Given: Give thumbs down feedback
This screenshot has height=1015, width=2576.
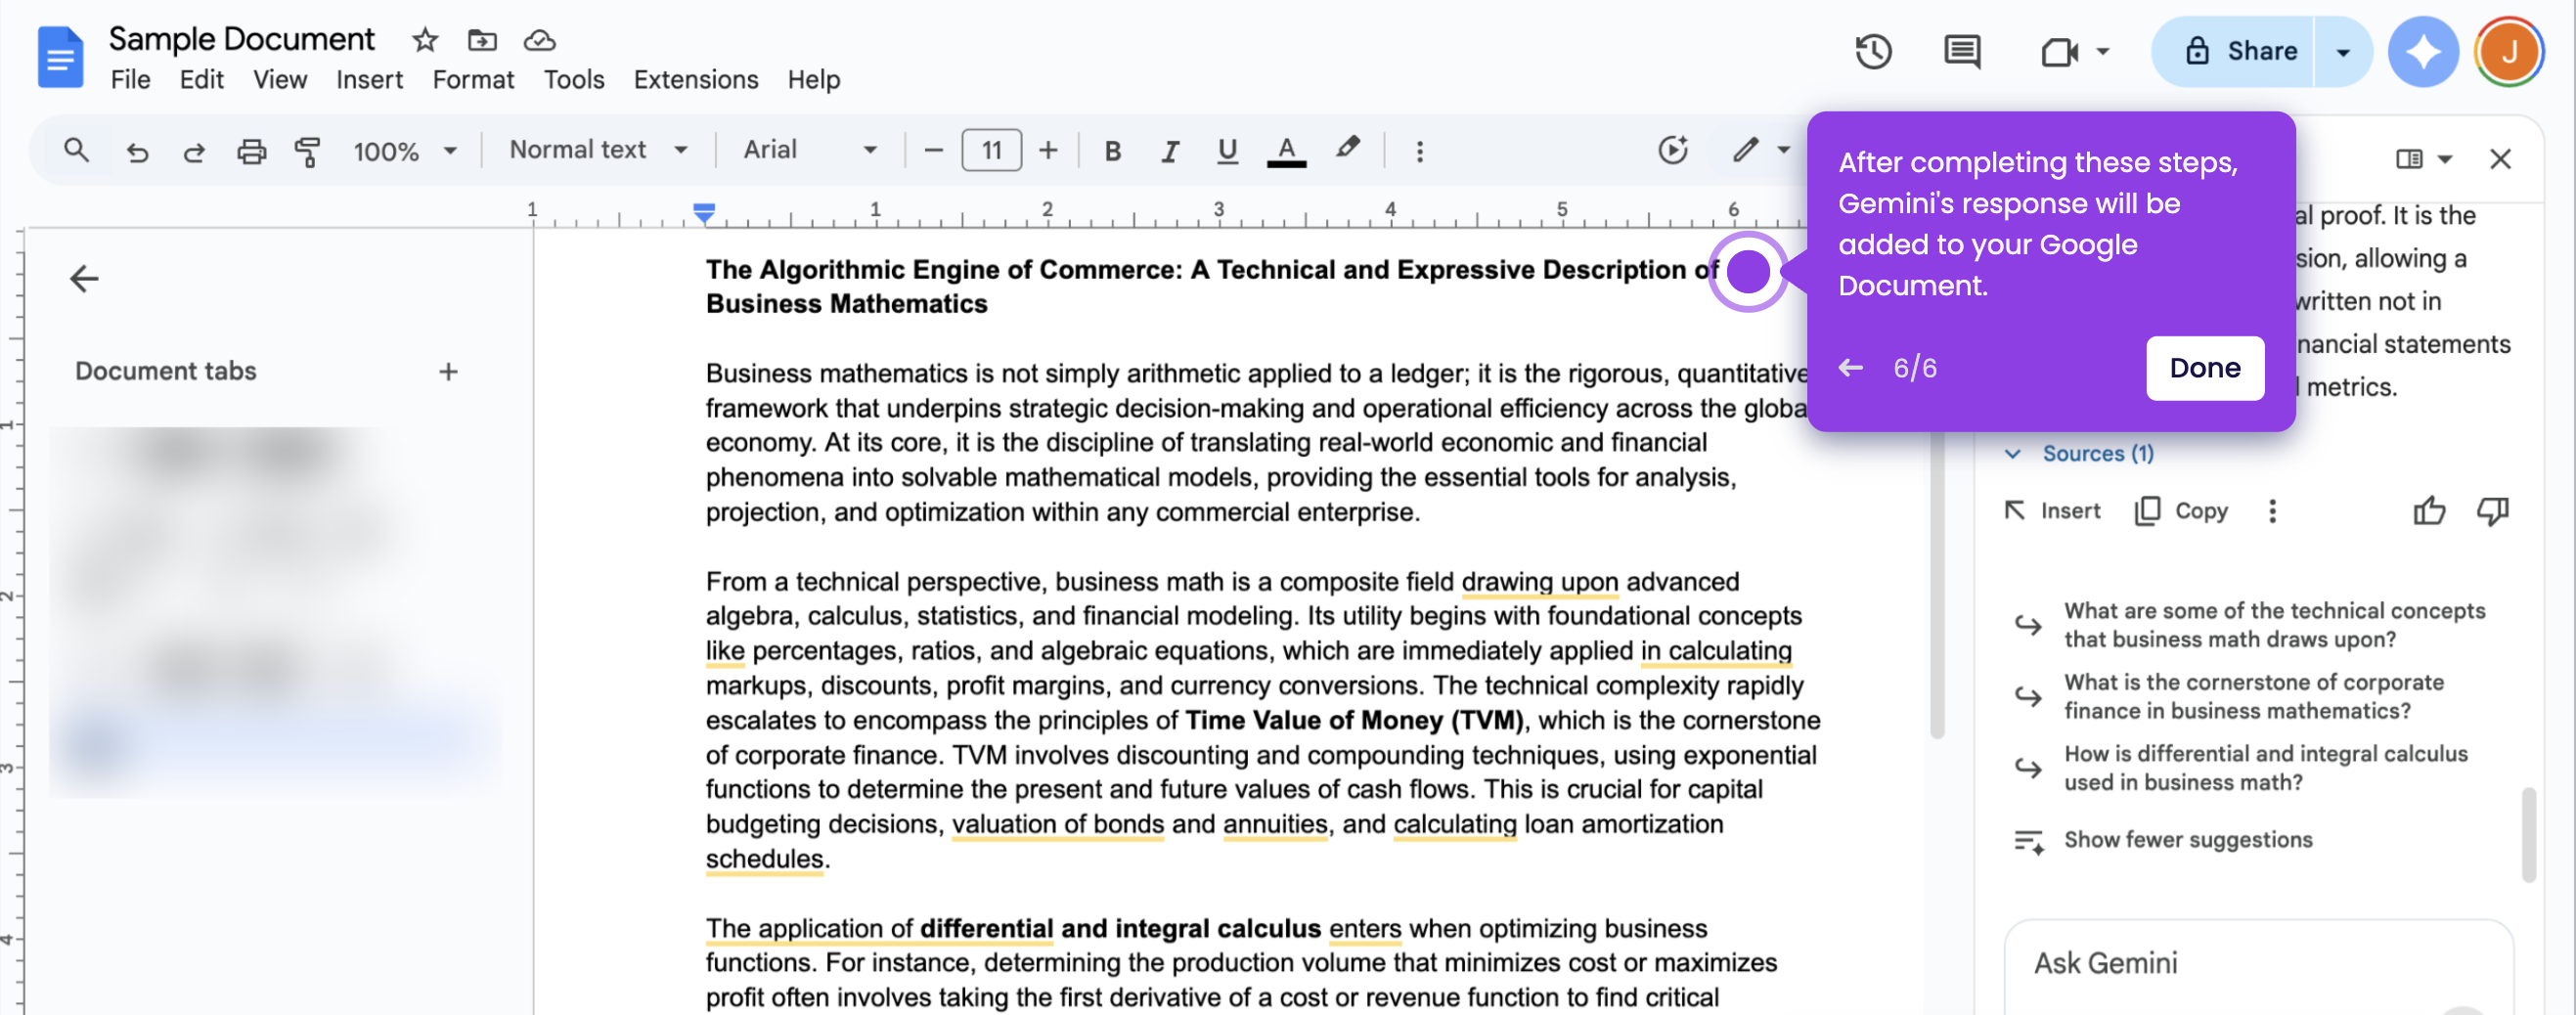Looking at the screenshot, I should click(x=2492, y=511).
